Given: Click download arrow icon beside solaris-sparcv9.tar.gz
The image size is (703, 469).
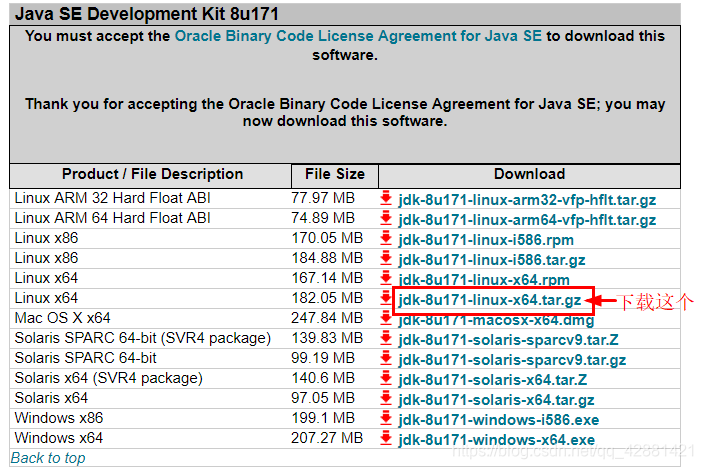Looking at the screenshot, I should (x=386, y=358).
